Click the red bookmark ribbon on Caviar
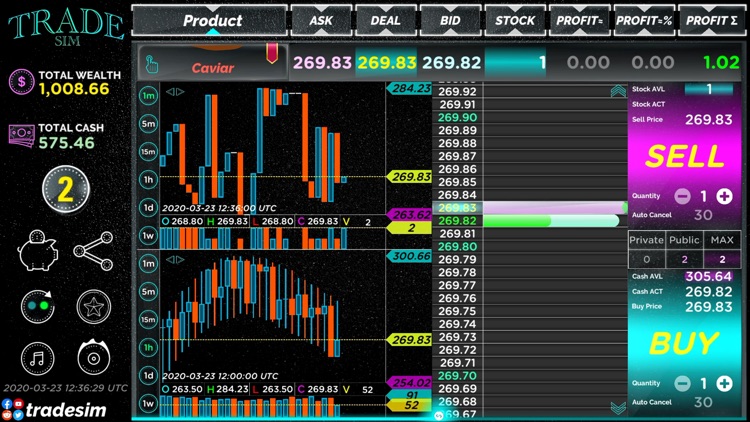Viewport: 750px width, 422px height. point(272,53)
